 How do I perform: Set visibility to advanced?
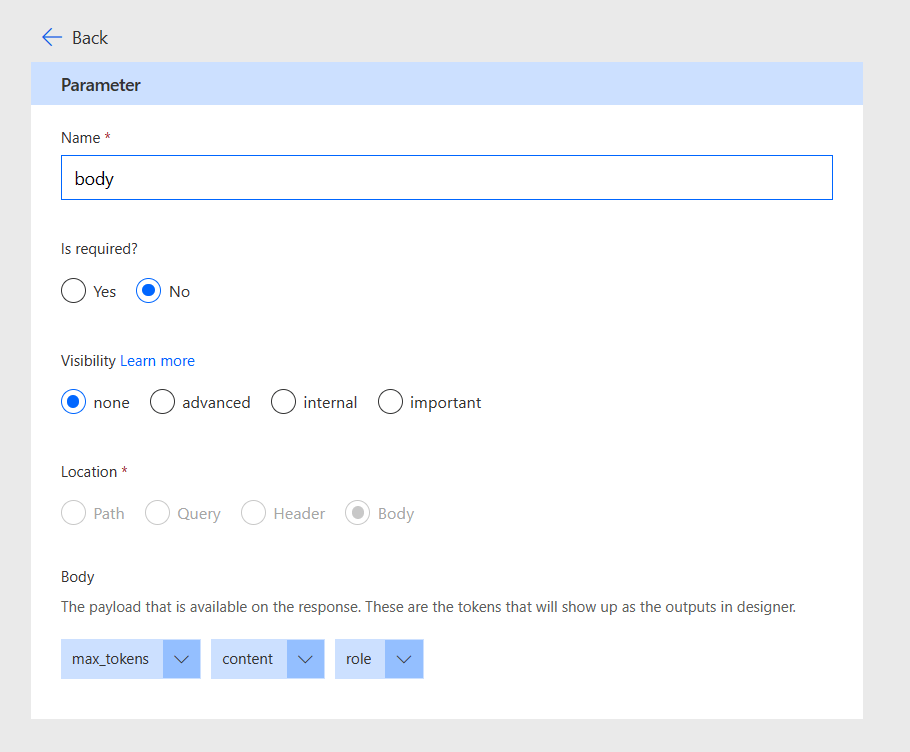pos(162,402)
